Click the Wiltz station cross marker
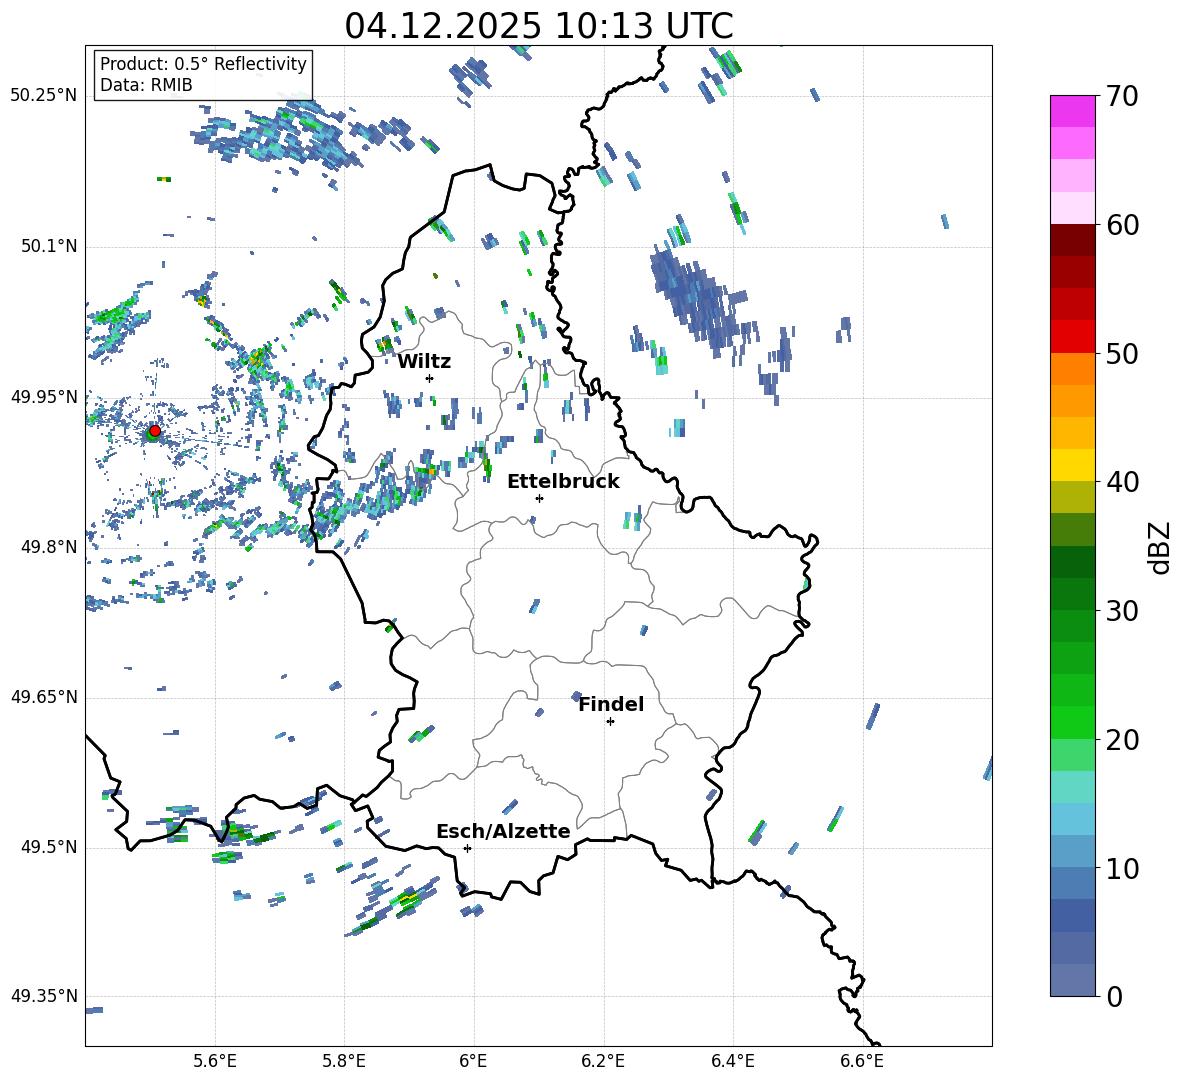This screenshot has width=1184, height=1081. 429,378
